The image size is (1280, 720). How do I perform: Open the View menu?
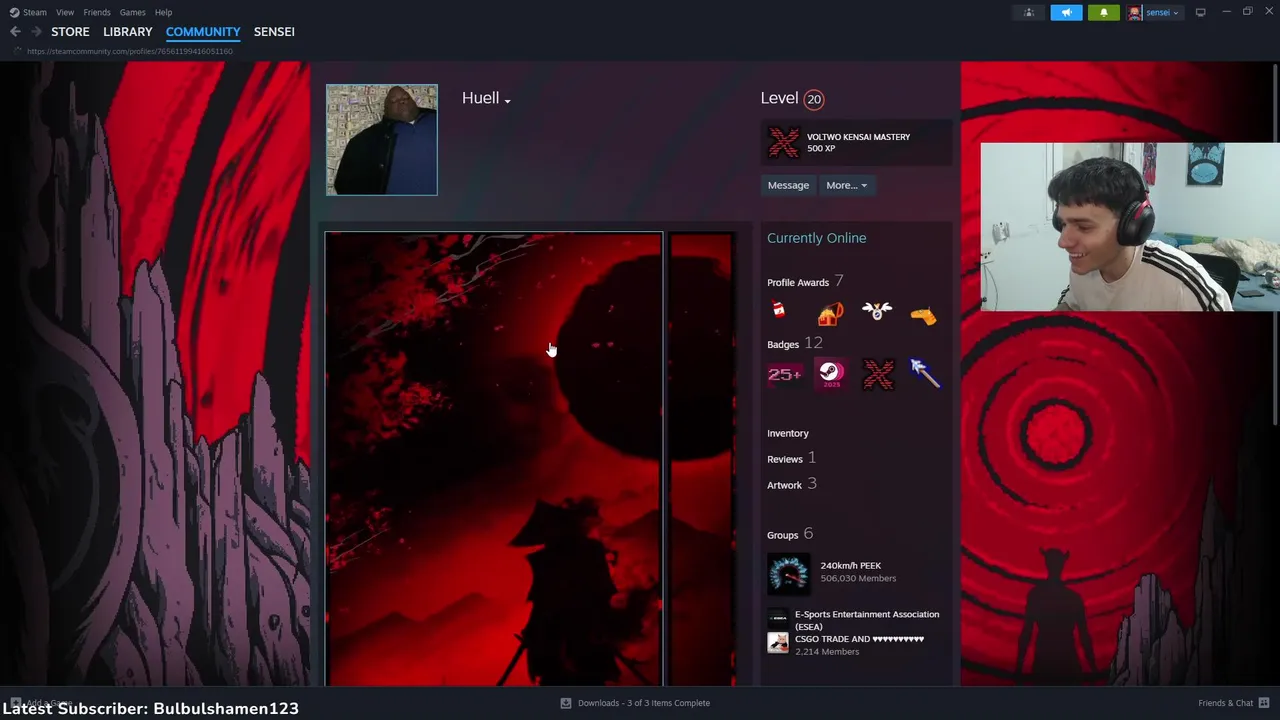pos(65,12)
